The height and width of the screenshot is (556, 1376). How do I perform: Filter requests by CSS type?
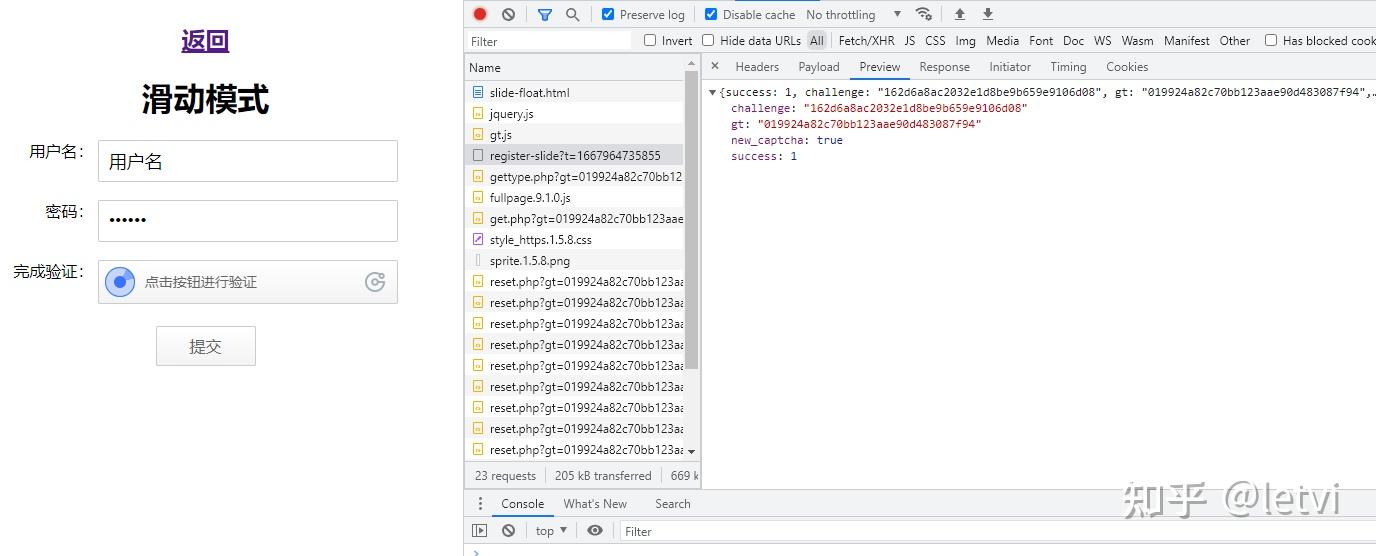point(935,41)
